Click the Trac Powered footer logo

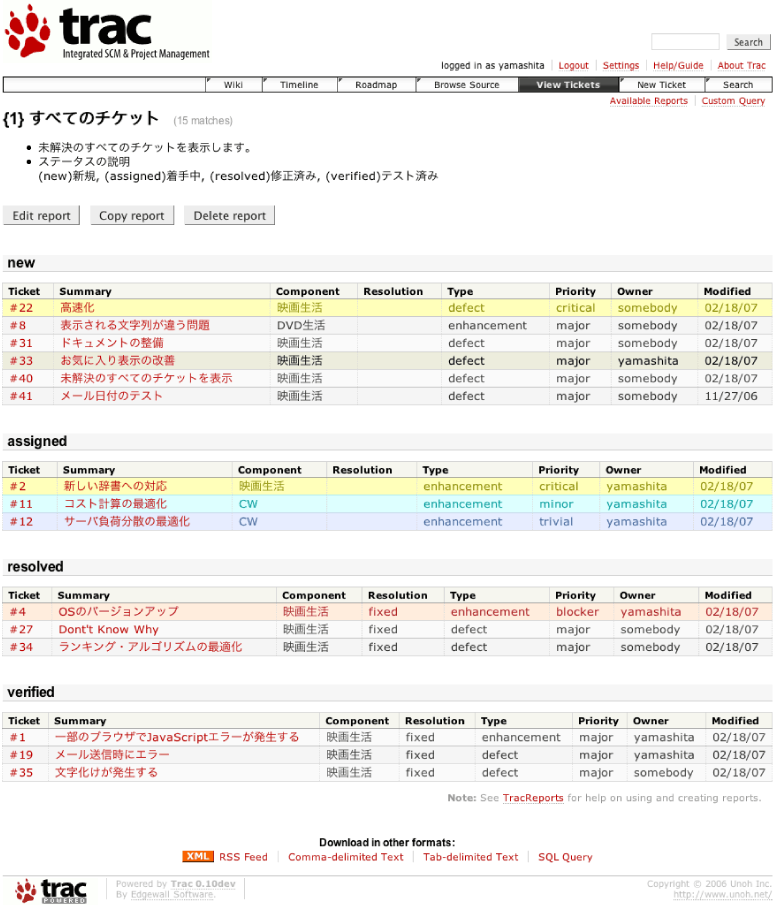pyautogui.click(x=51, y=891)
